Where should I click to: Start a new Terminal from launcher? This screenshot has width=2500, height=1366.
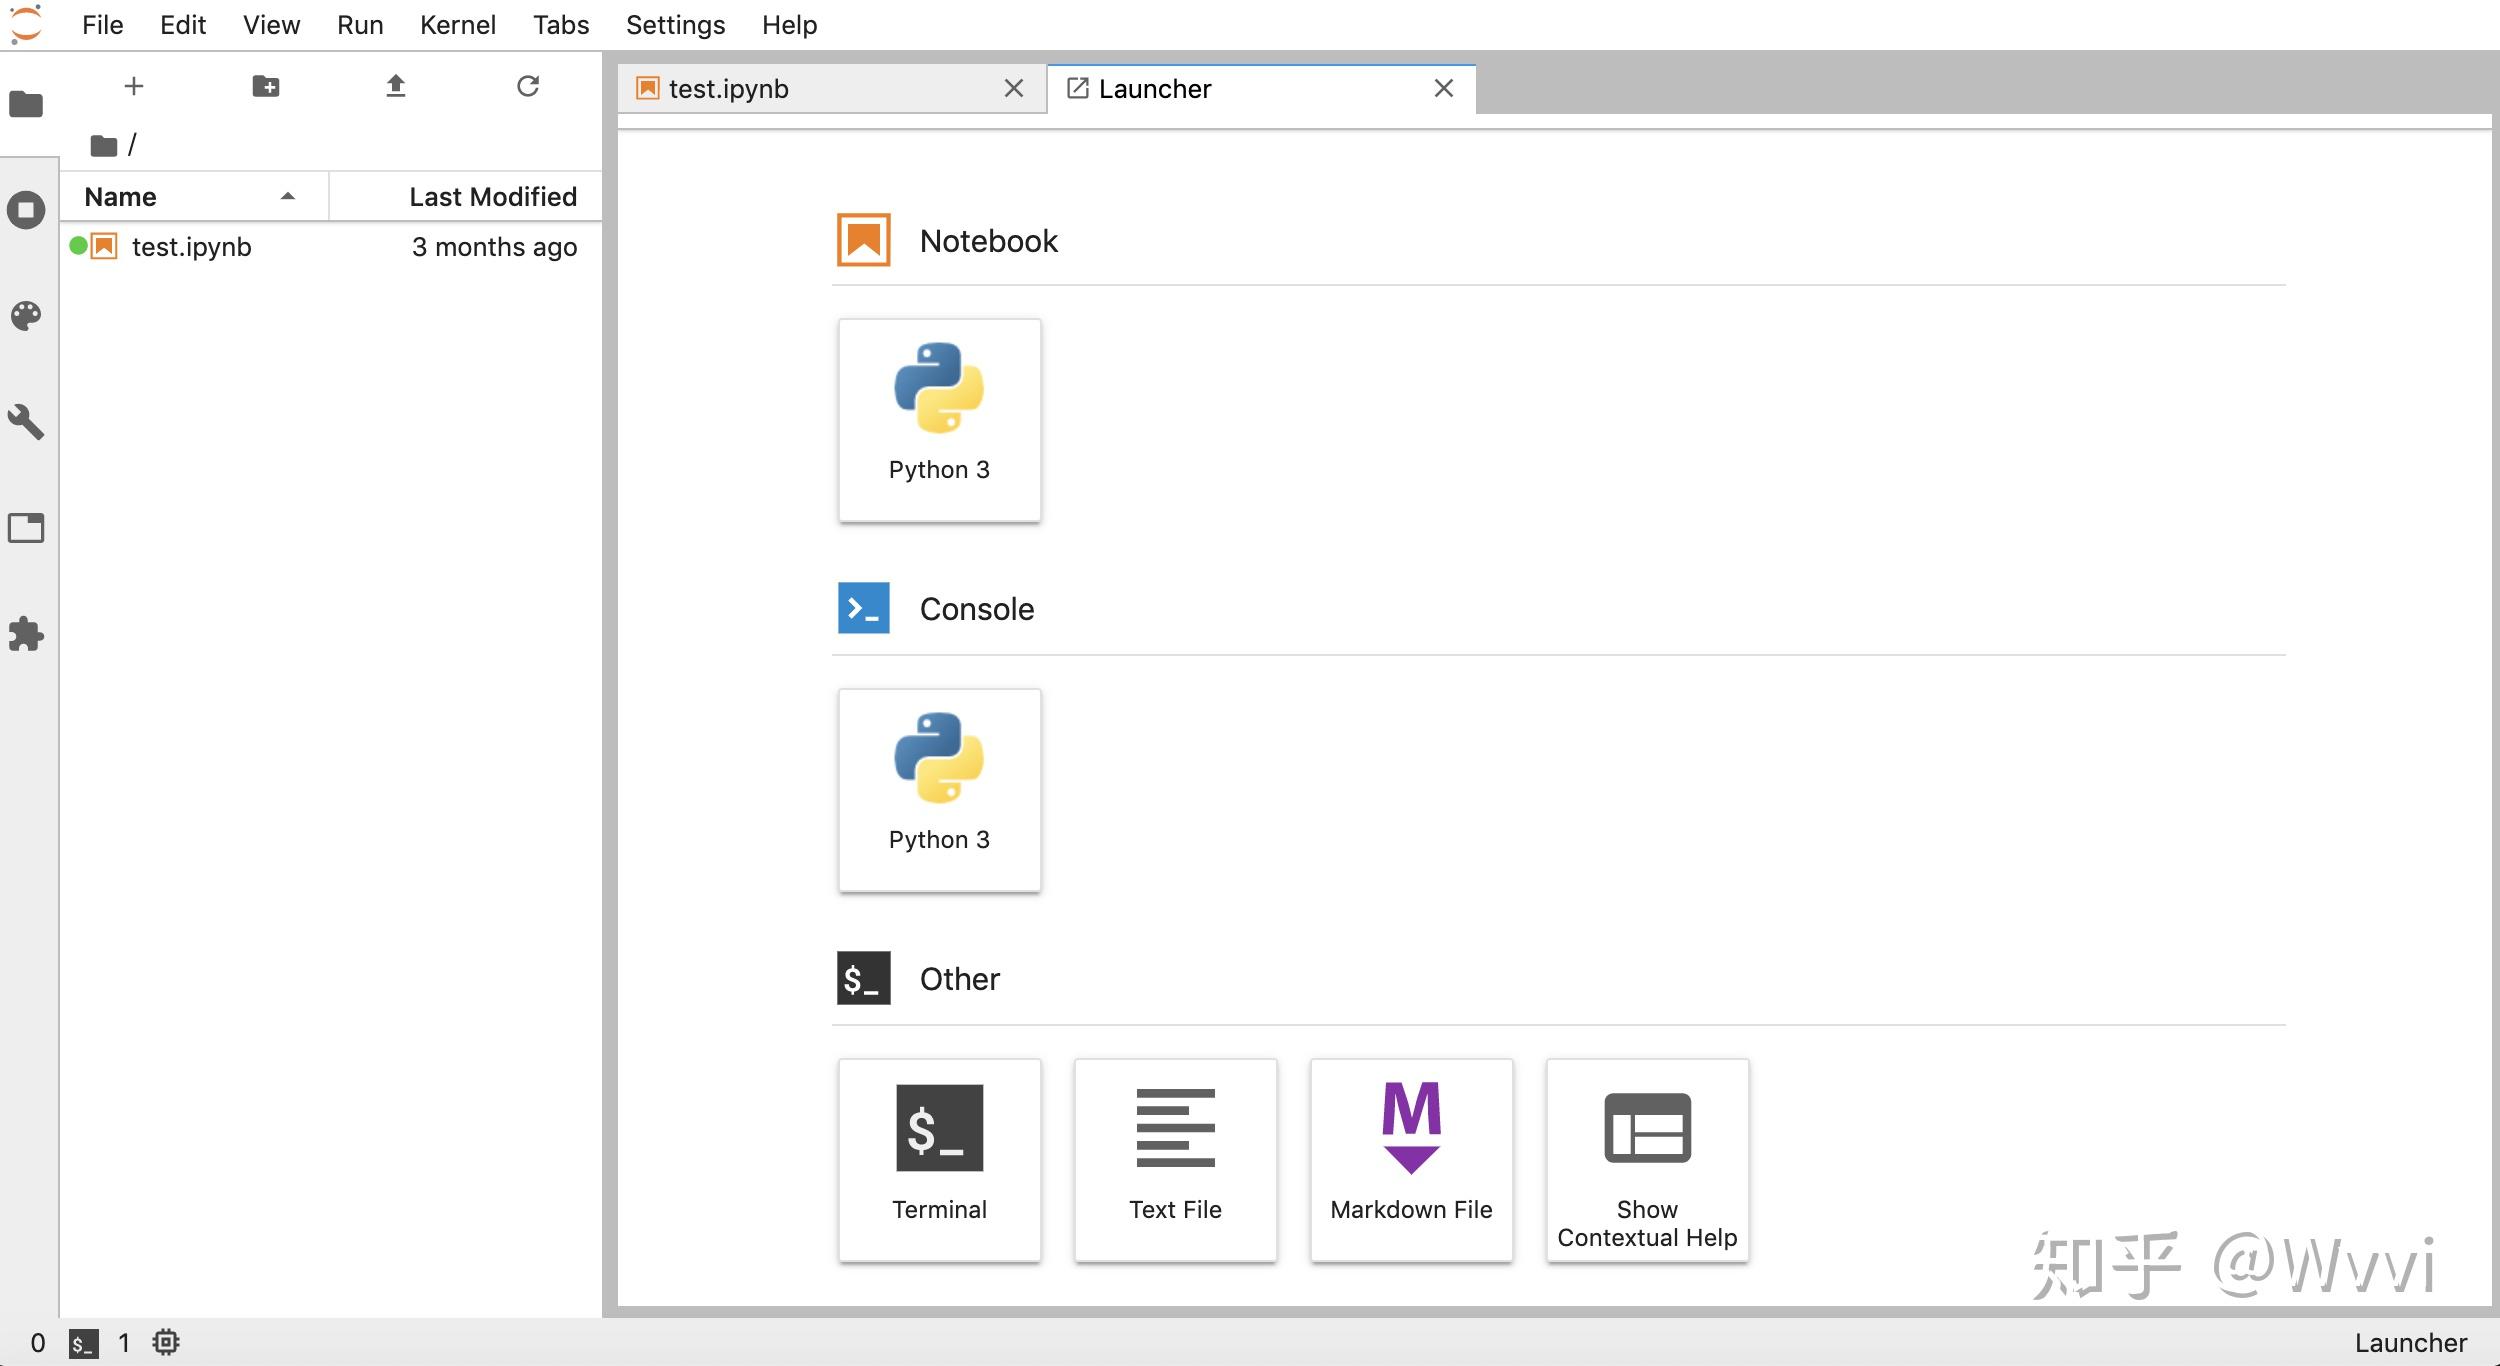coord(939,1159)
